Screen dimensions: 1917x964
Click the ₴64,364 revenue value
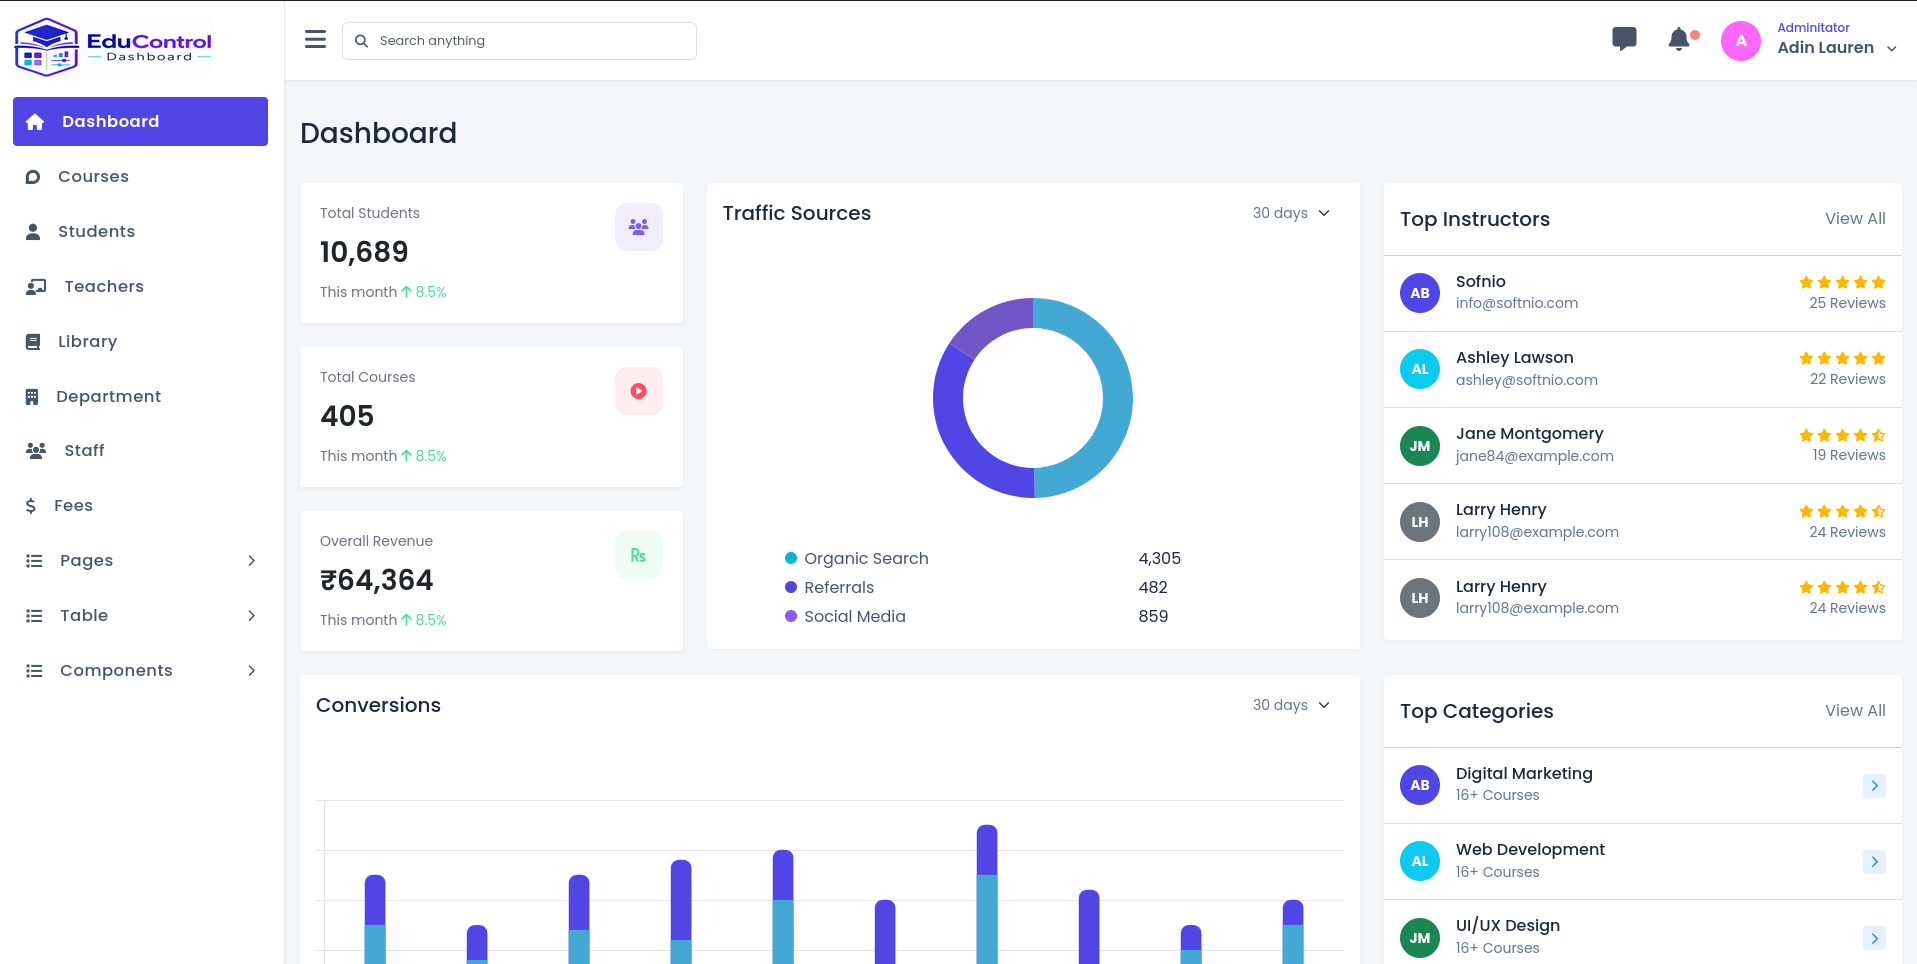[376, 580]
